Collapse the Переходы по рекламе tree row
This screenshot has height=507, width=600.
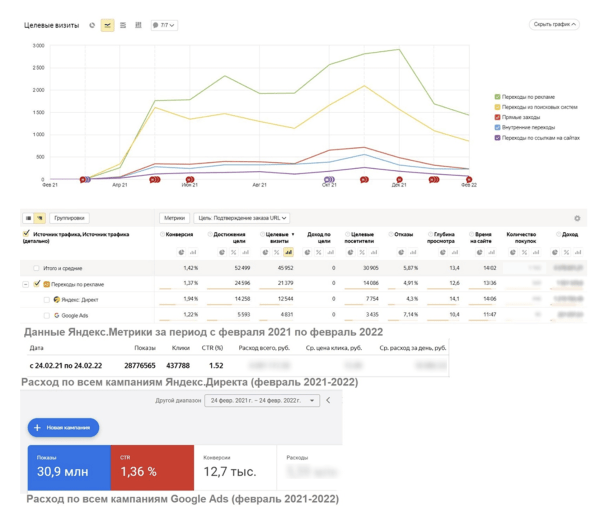pos(25,284)
